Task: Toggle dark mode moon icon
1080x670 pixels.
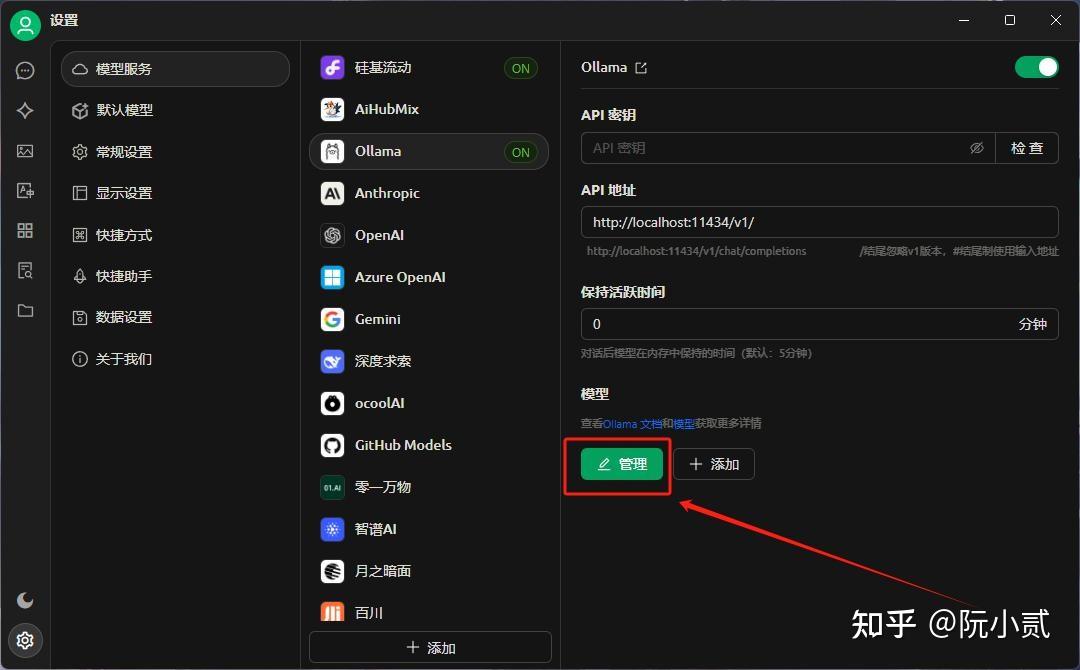Action: [25, 600]
